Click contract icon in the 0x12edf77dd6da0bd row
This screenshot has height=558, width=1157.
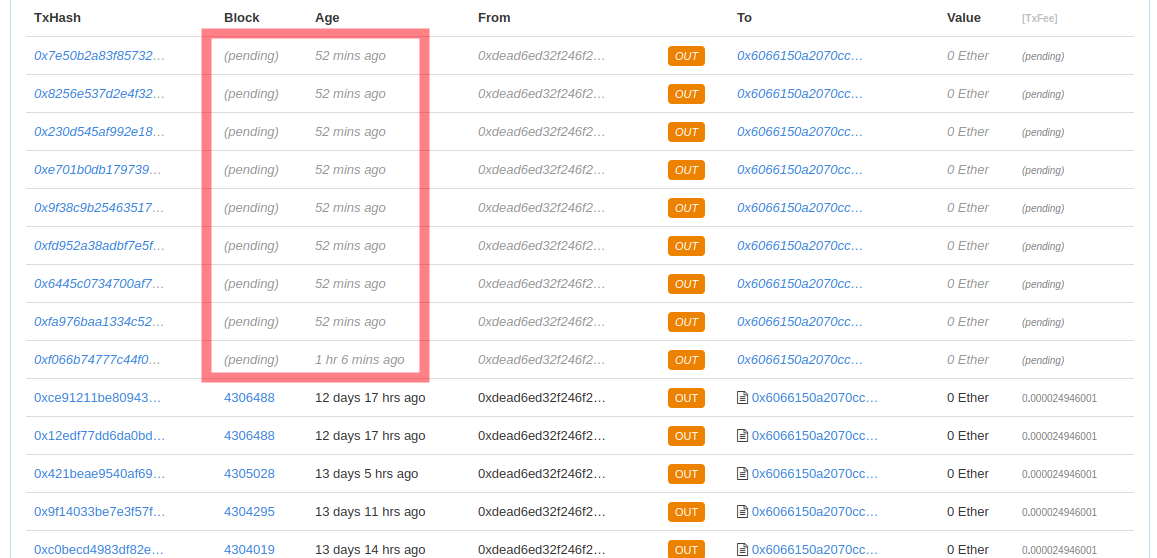pos(742,435)
